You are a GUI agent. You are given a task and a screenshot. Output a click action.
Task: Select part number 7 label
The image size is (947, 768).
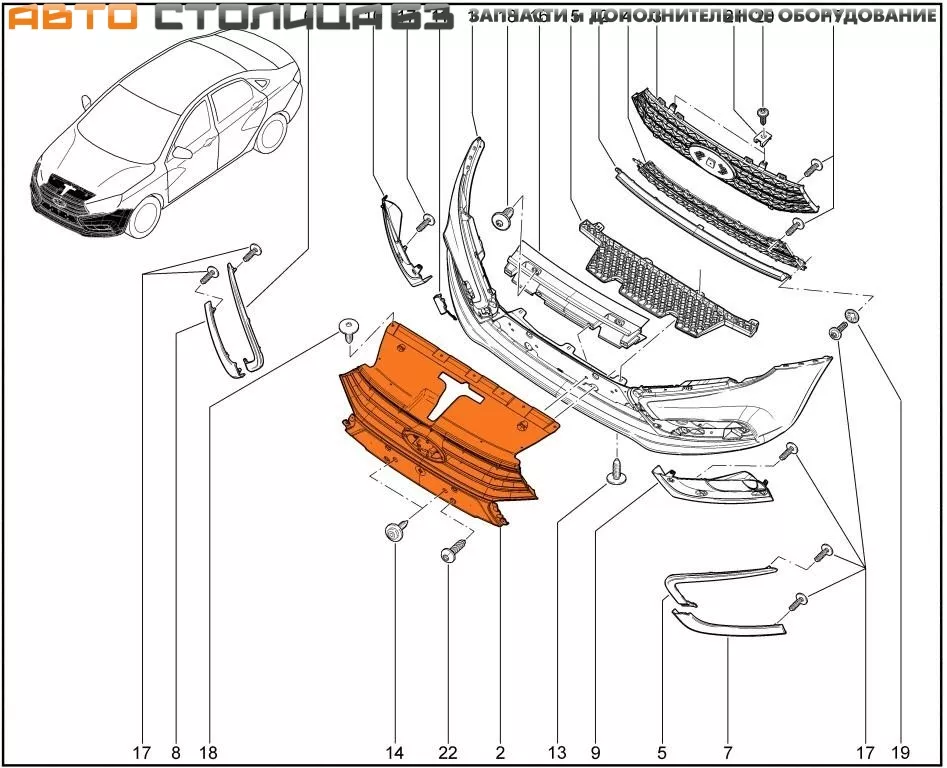tap(728, 752)
